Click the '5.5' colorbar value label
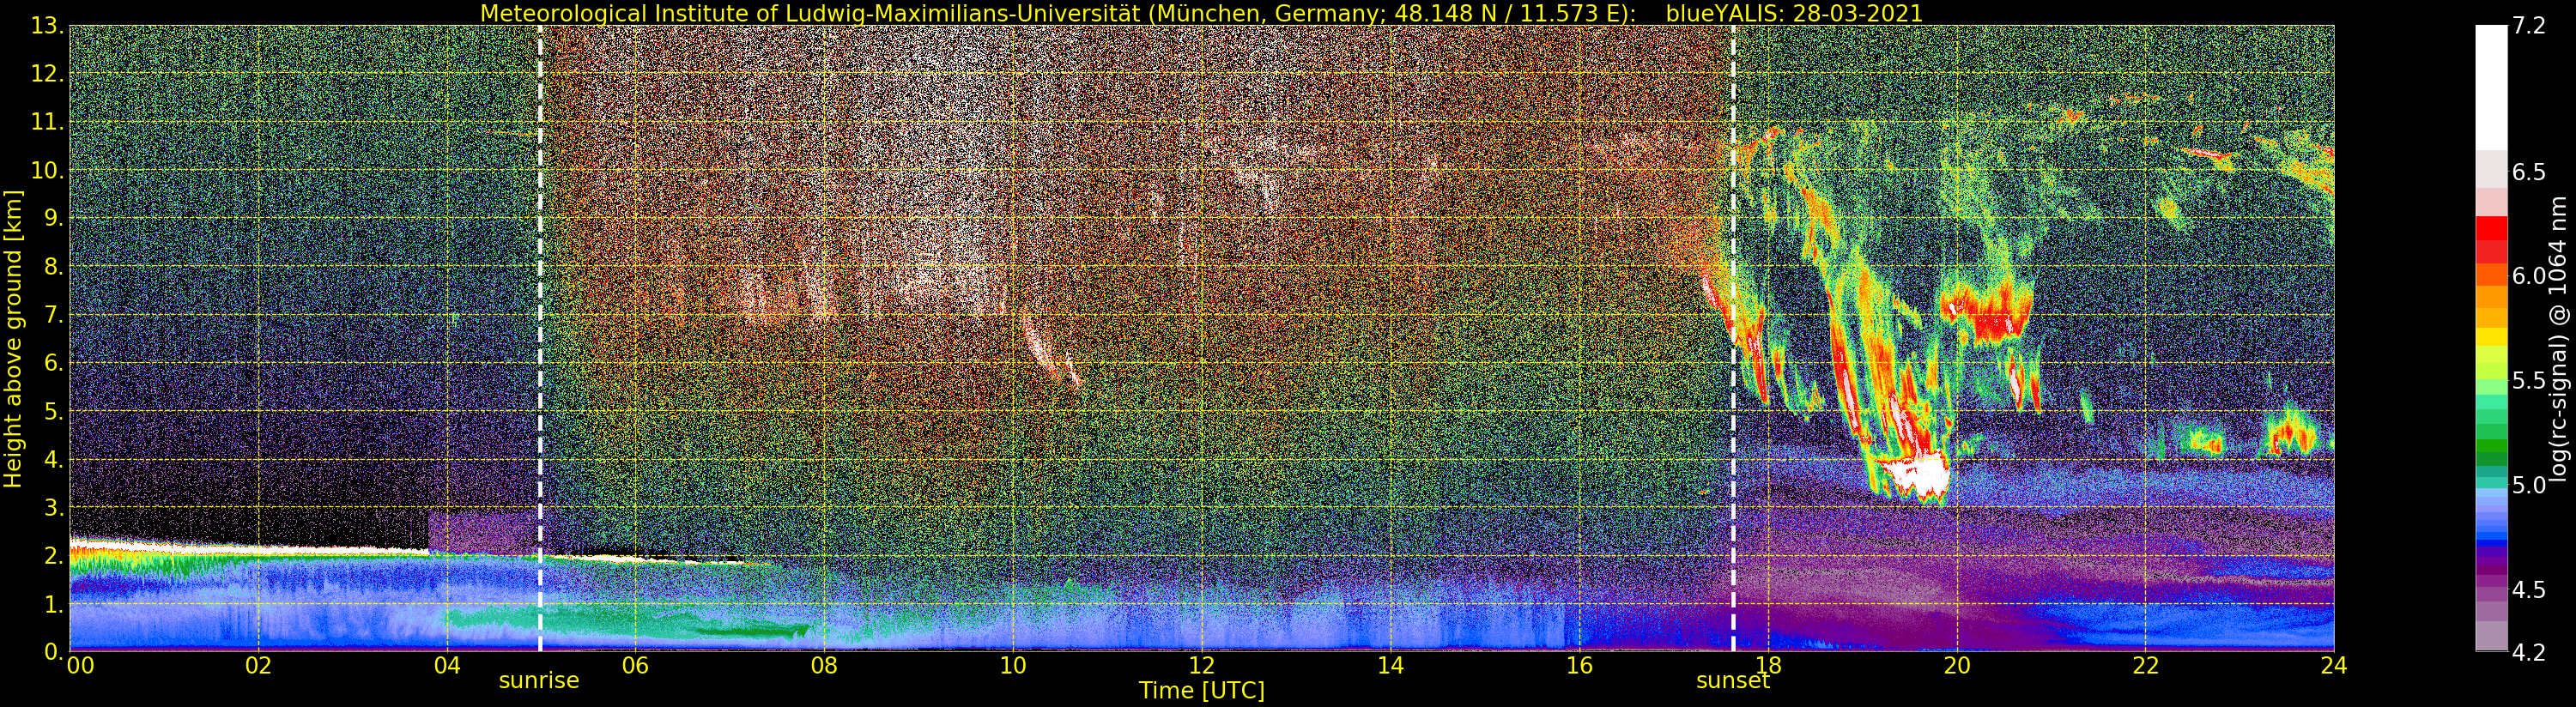 2529,380
